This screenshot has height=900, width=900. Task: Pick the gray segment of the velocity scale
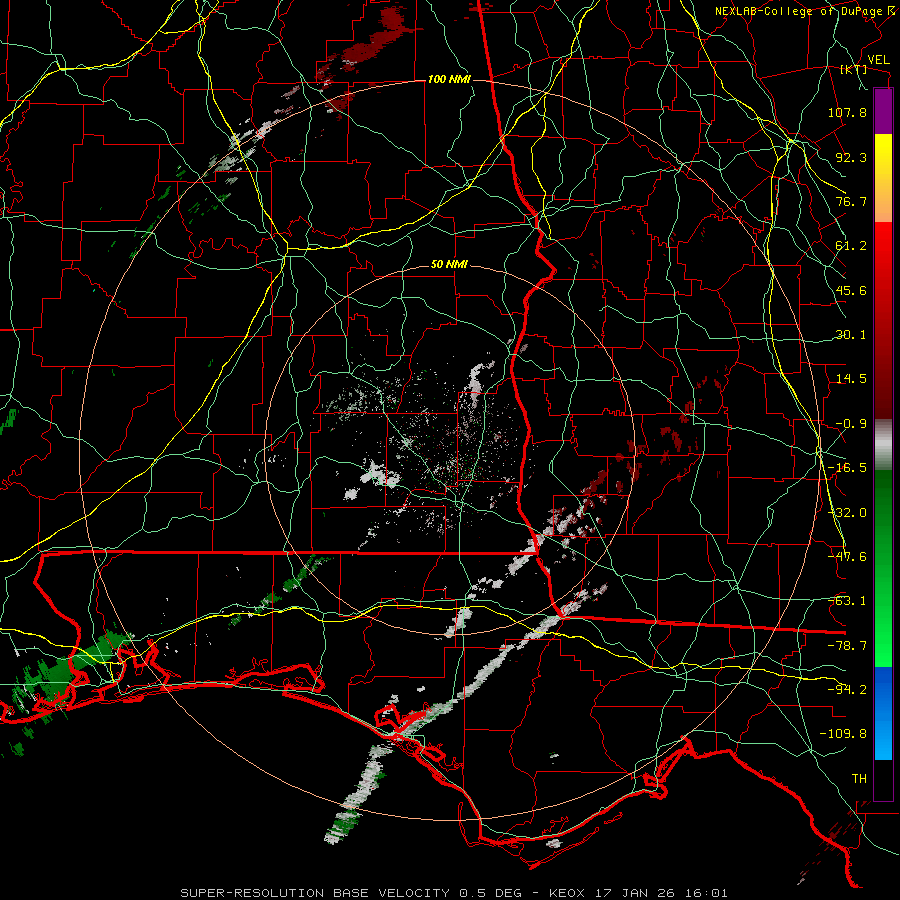click(883, 445)
